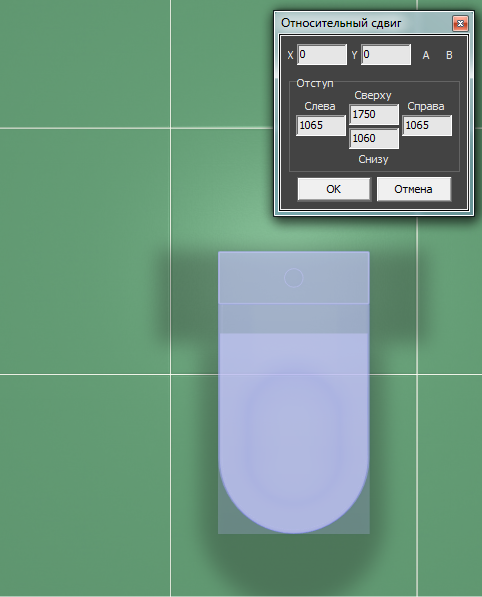482x597 pixels.
Task: Click the Отступ group heading
Action: [x=315, y=83]
